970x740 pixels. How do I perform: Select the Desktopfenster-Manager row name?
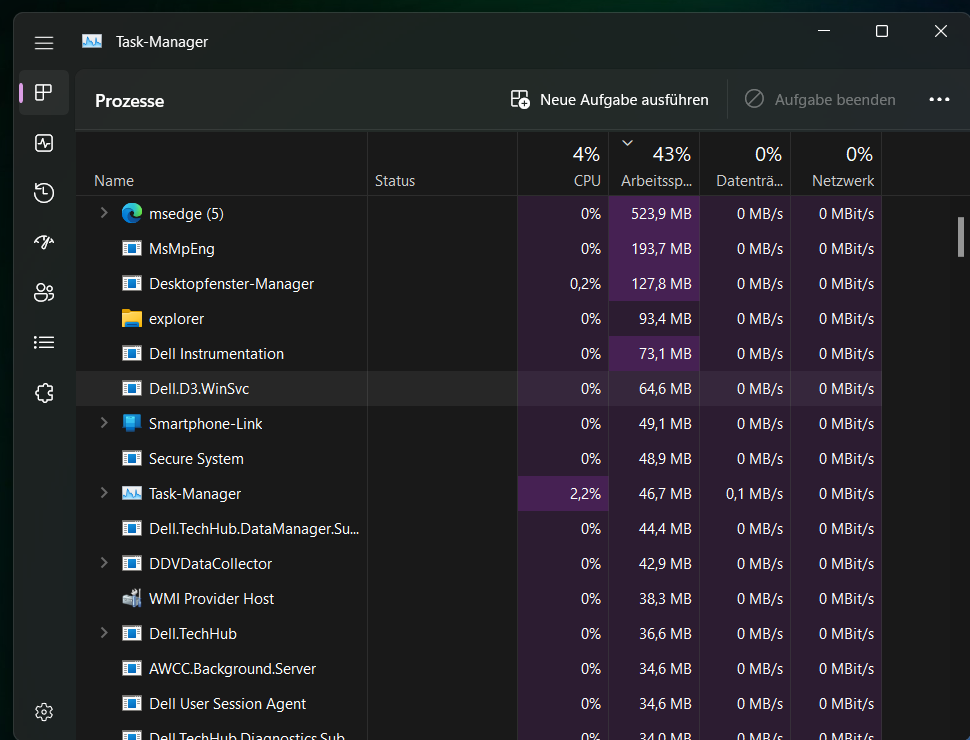pyautogui.click(x=231, y=283)
